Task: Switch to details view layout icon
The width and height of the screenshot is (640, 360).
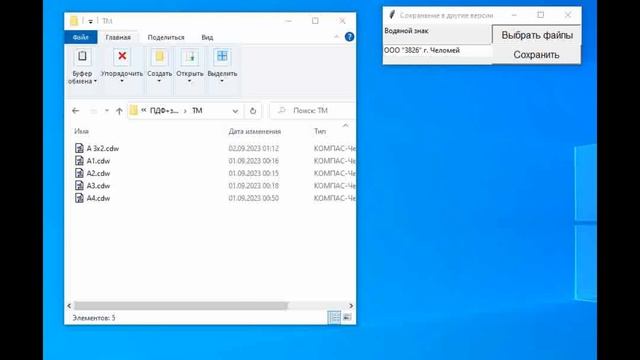Action: click(334, 317)
